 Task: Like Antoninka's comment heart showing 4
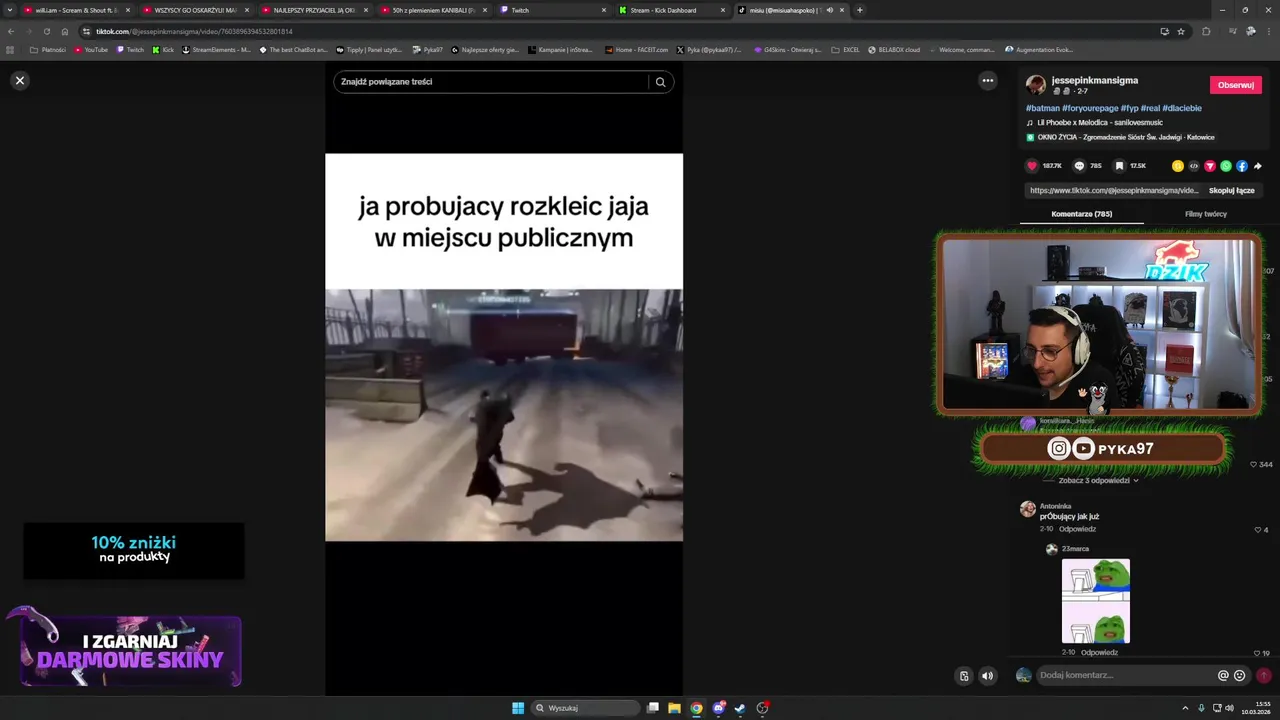coord(1258,530)
